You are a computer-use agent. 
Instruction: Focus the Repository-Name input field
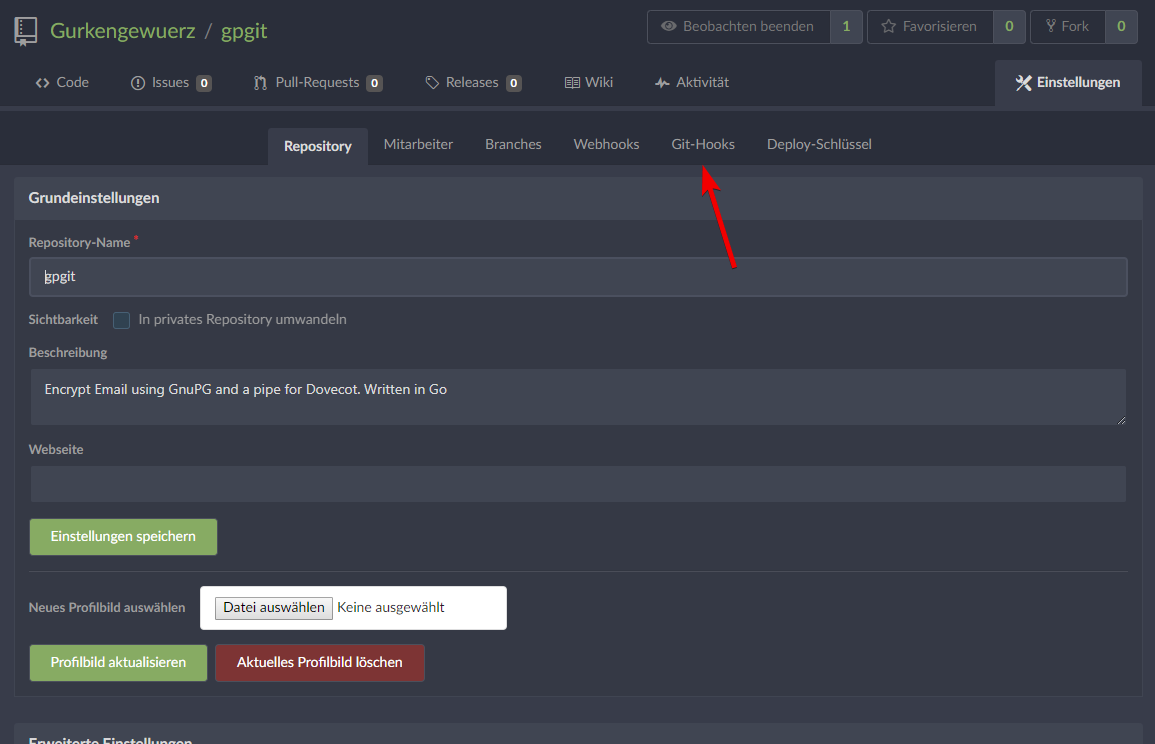coord(578,277)
